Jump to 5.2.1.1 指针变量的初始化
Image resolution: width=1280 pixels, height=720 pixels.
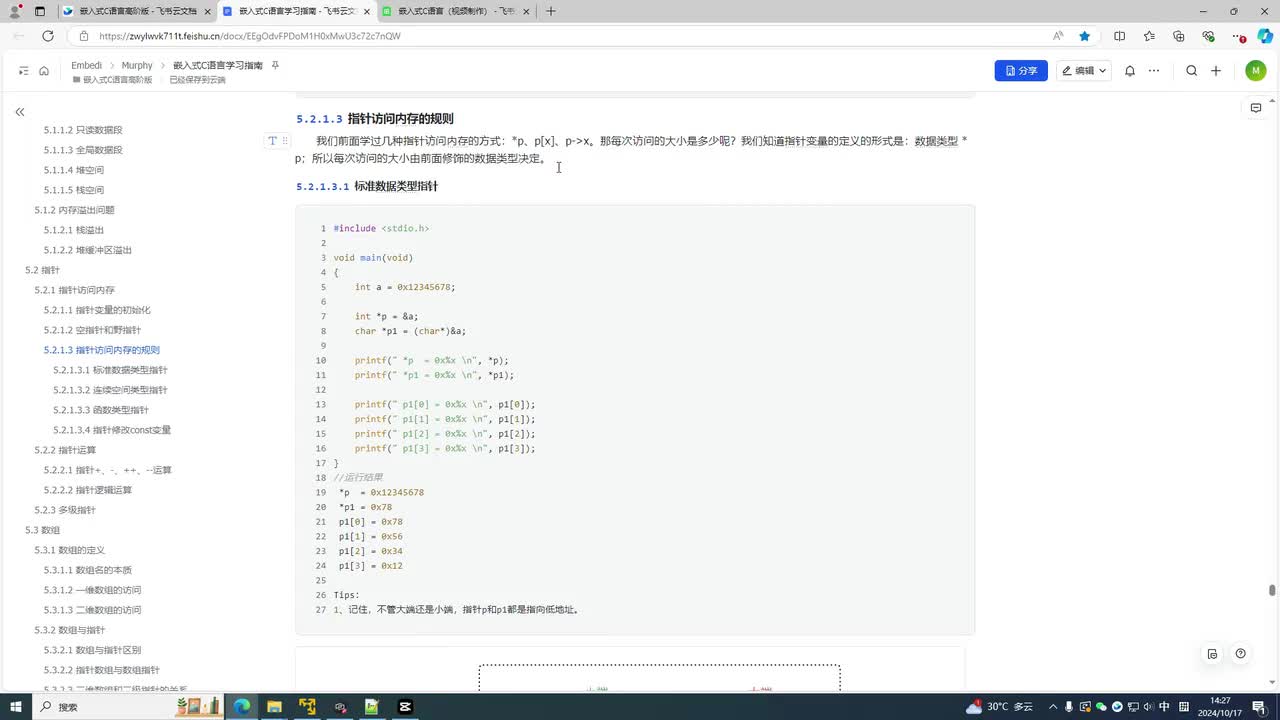(x=97, y=310)
